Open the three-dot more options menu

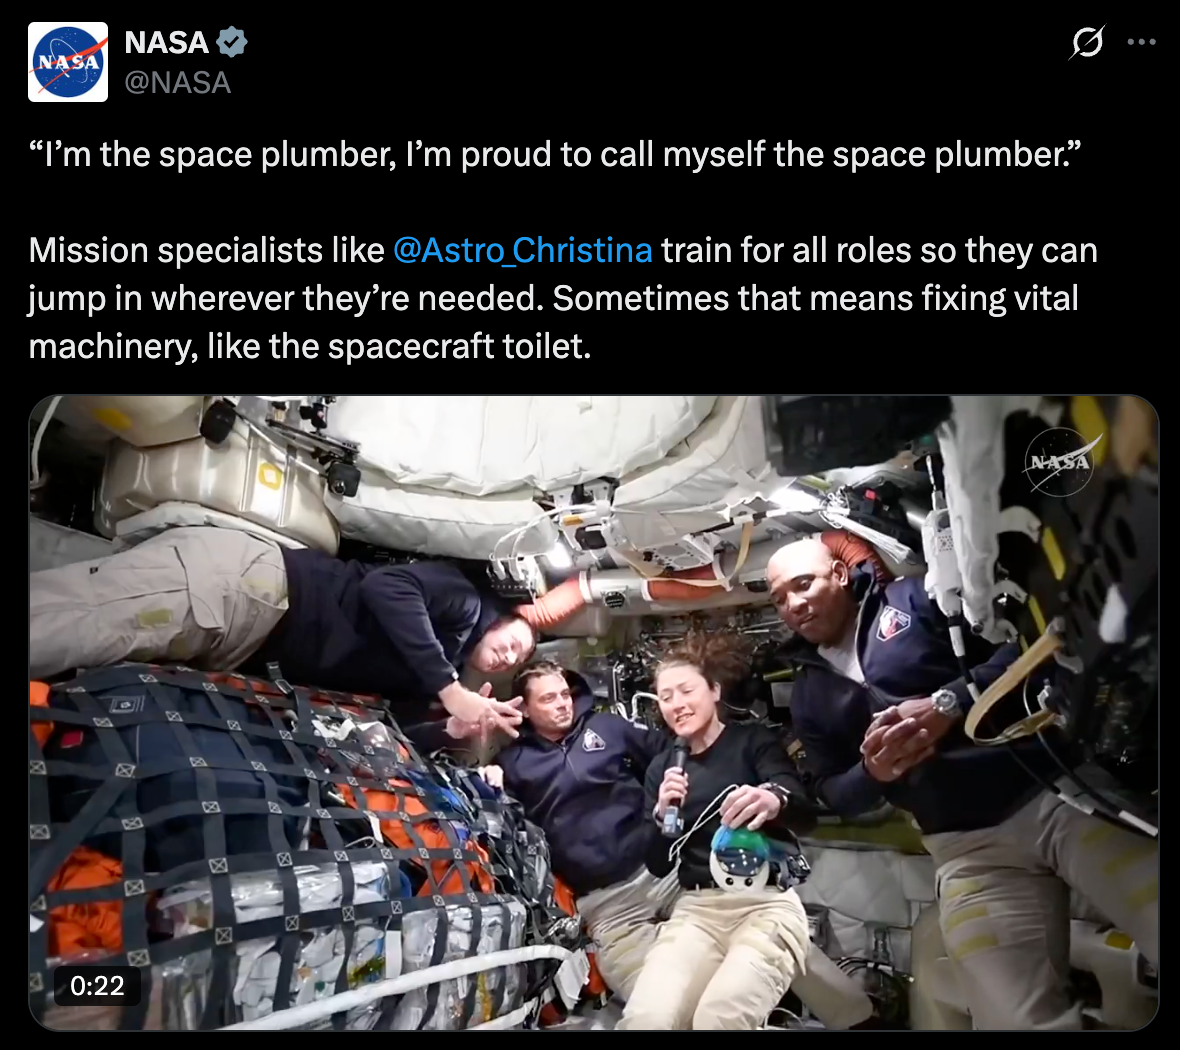point(1141,42)
